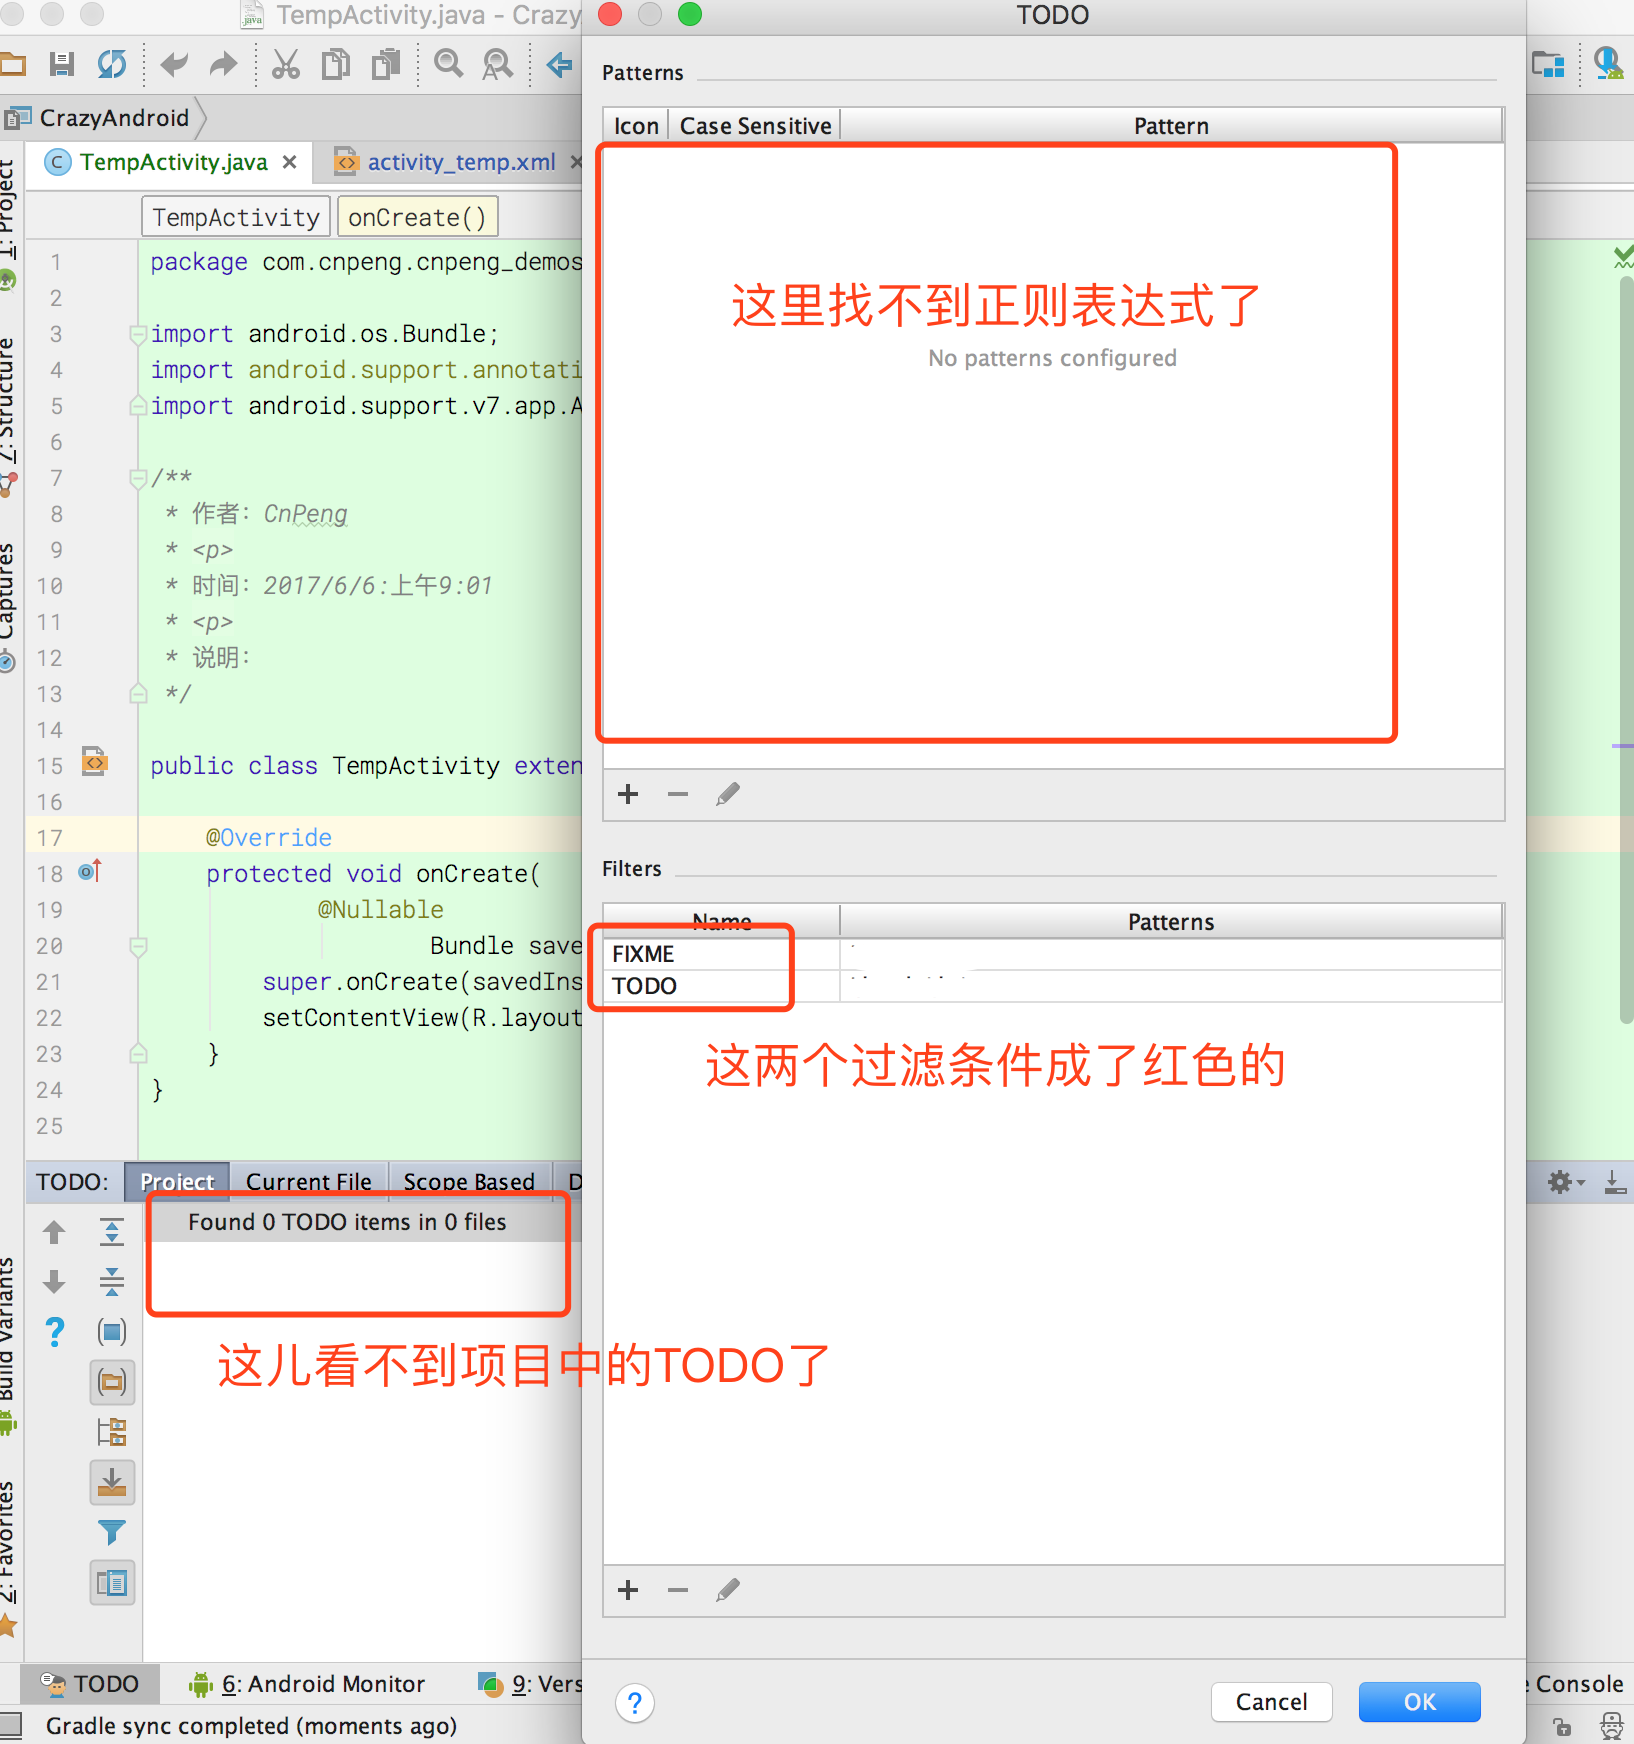The width and height of the screenshot is (1634, 1744).
Task: Click Expand All in the TODO panel
Action: click(112, 1232)
